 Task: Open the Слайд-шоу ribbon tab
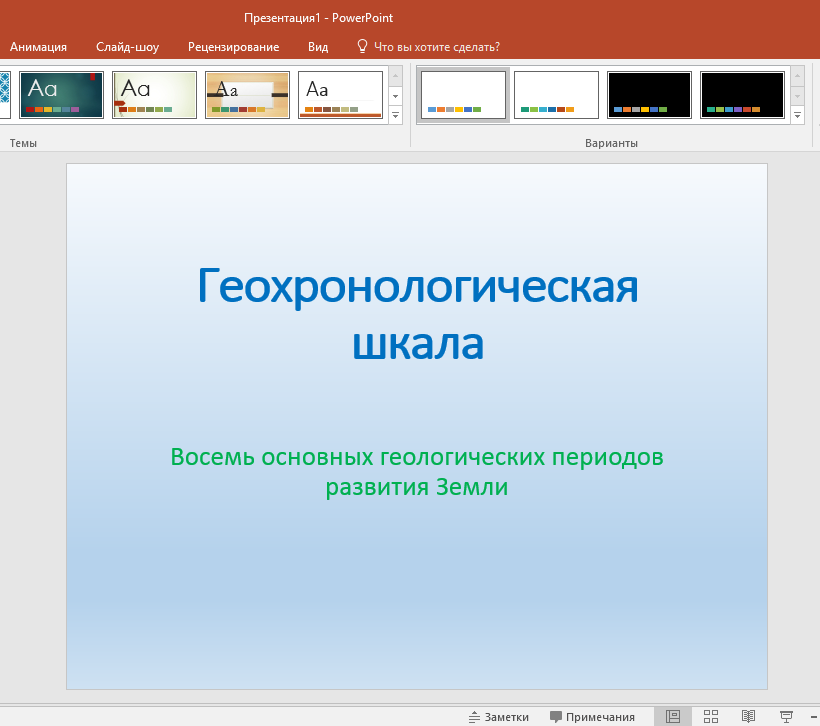tap(127, 47)
